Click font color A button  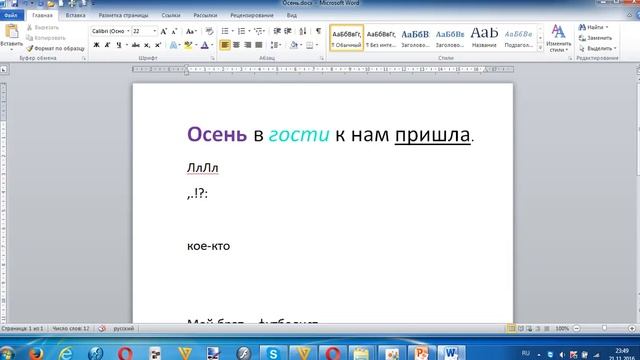tap(205, 45)
